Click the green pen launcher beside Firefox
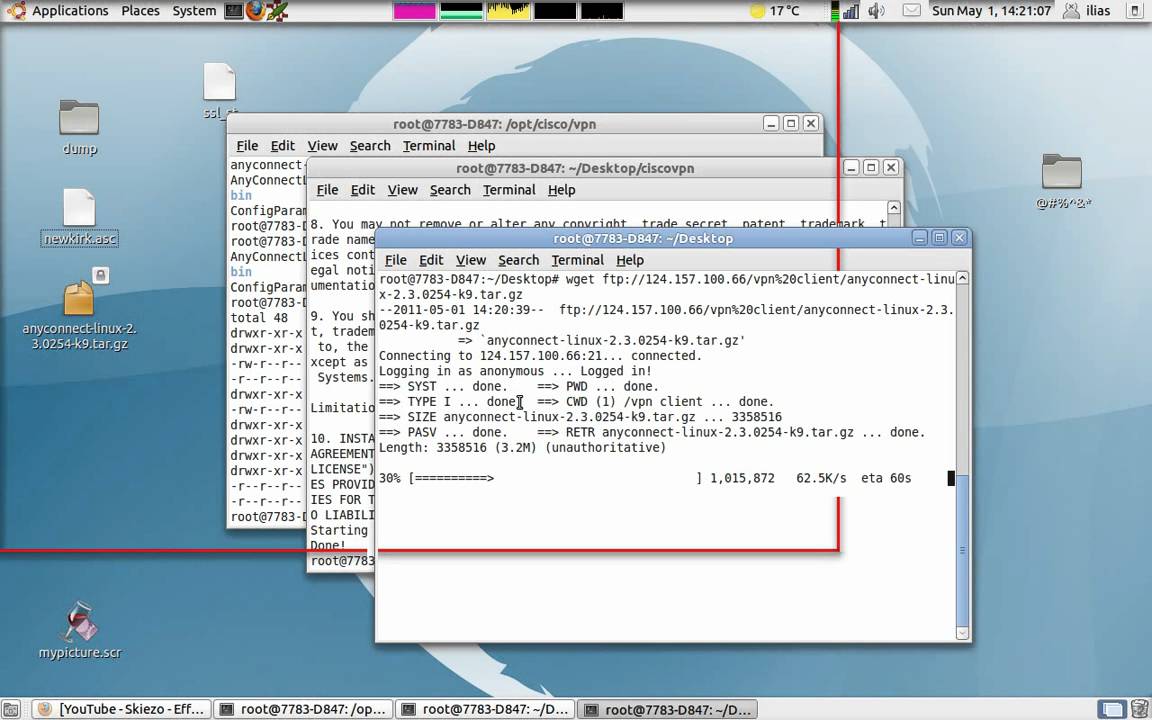This screenshot has height=720, width=1152. [277, 11]
